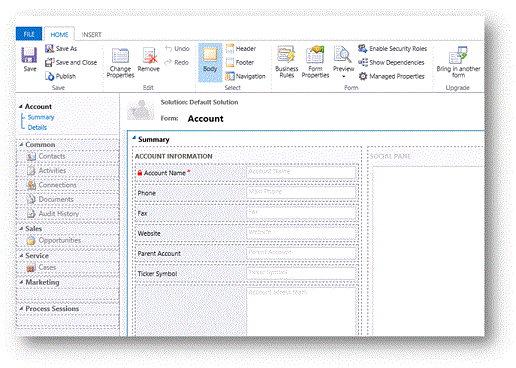Go to the Summary tab link
Image resolution: width=516 pixels, height=368 pixels.
click(41, 117)
